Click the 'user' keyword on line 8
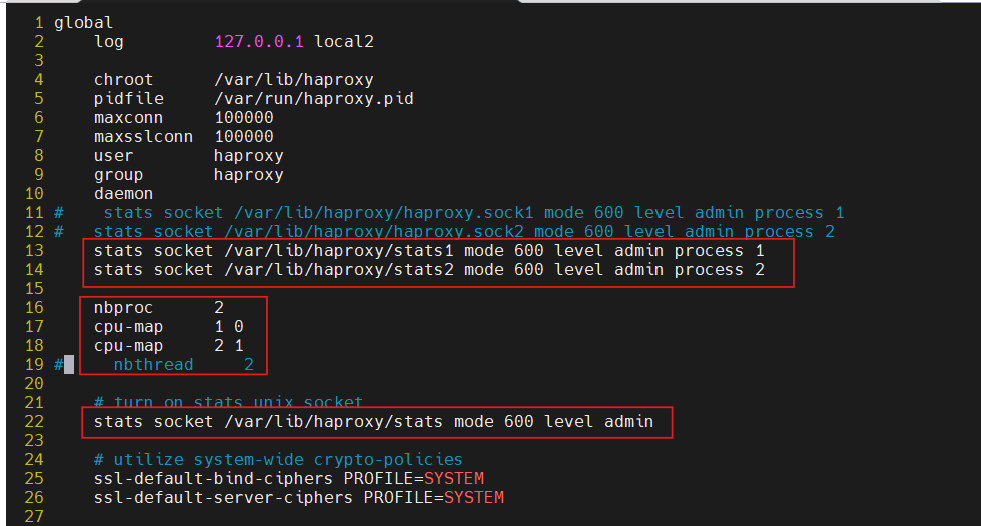Viewport: 981px width, 526px height. 114,156
